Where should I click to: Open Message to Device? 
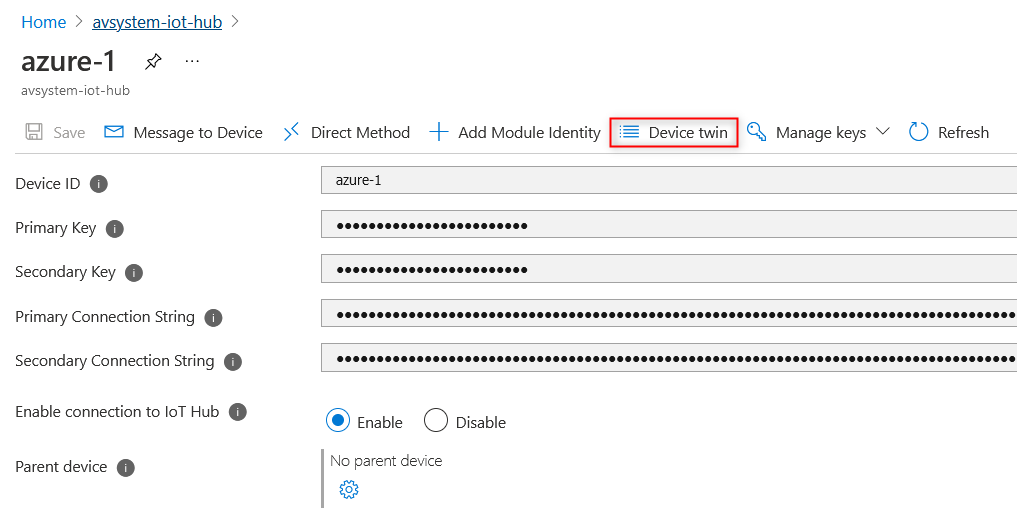point(198,133)
